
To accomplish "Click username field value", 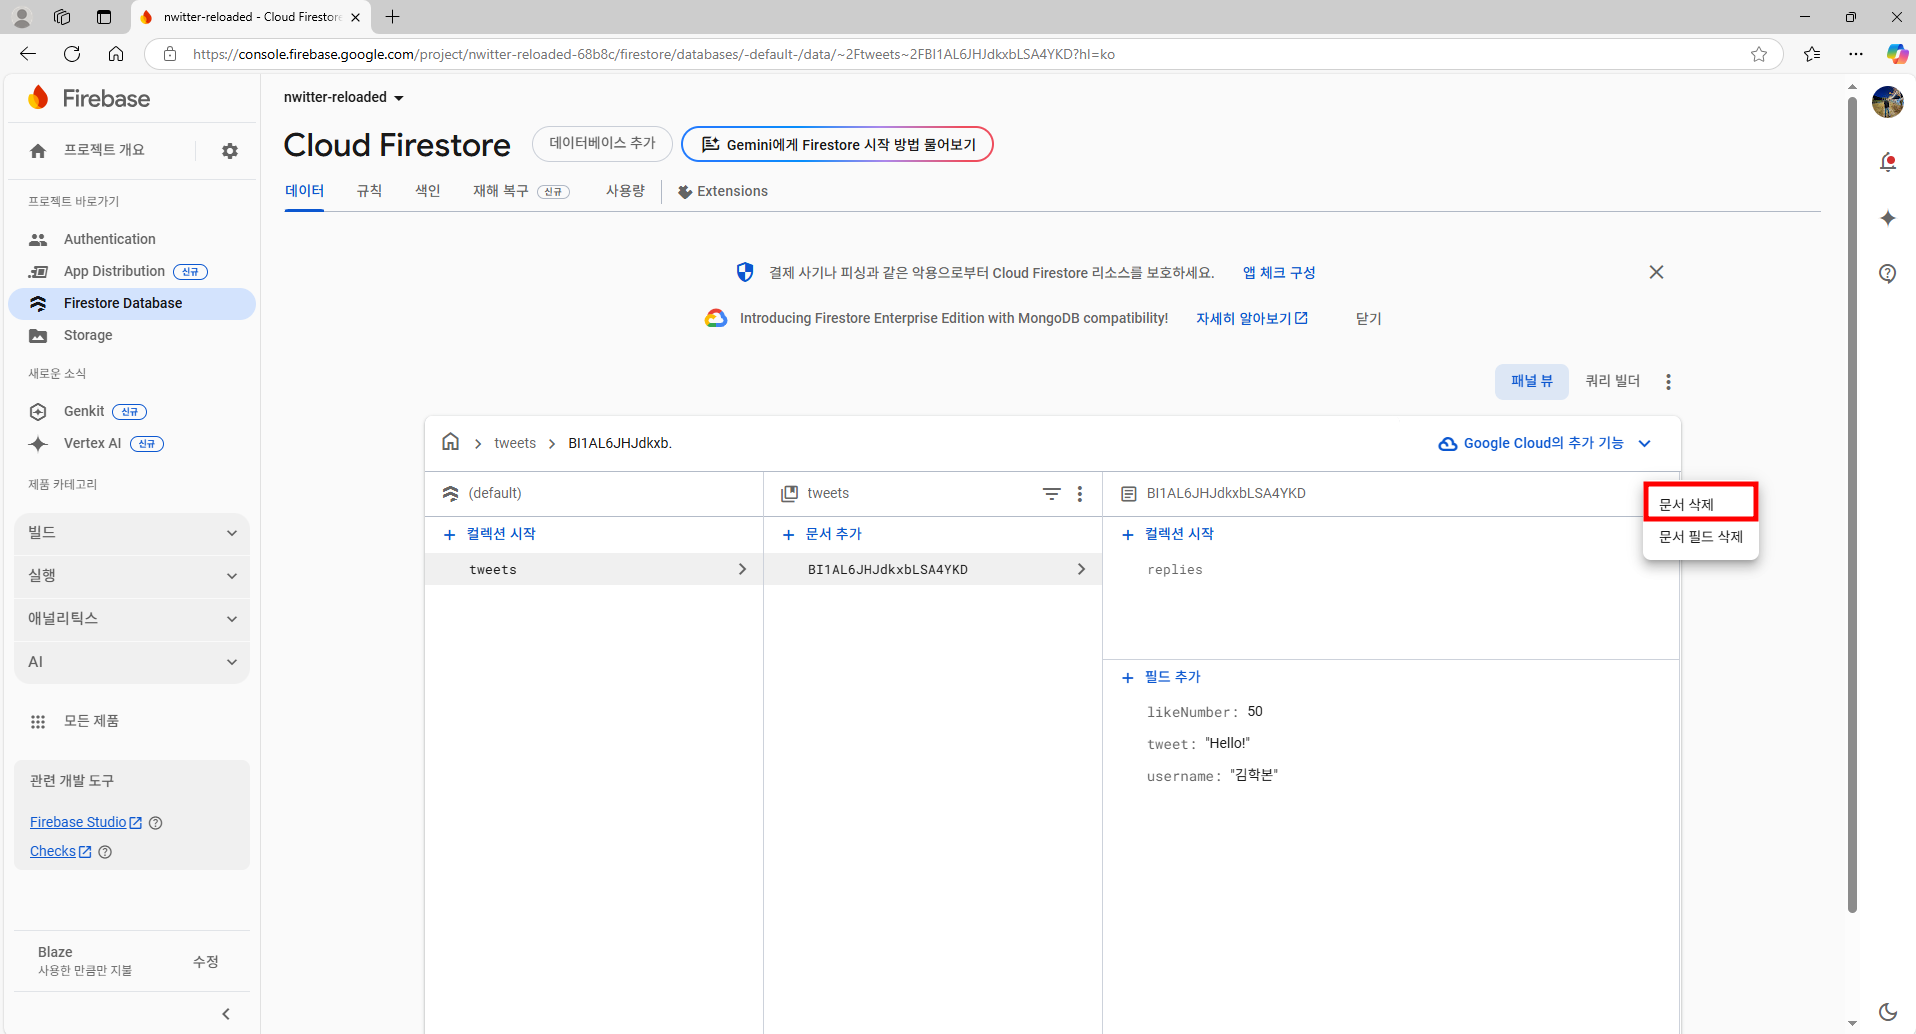I will point(1254,775).
